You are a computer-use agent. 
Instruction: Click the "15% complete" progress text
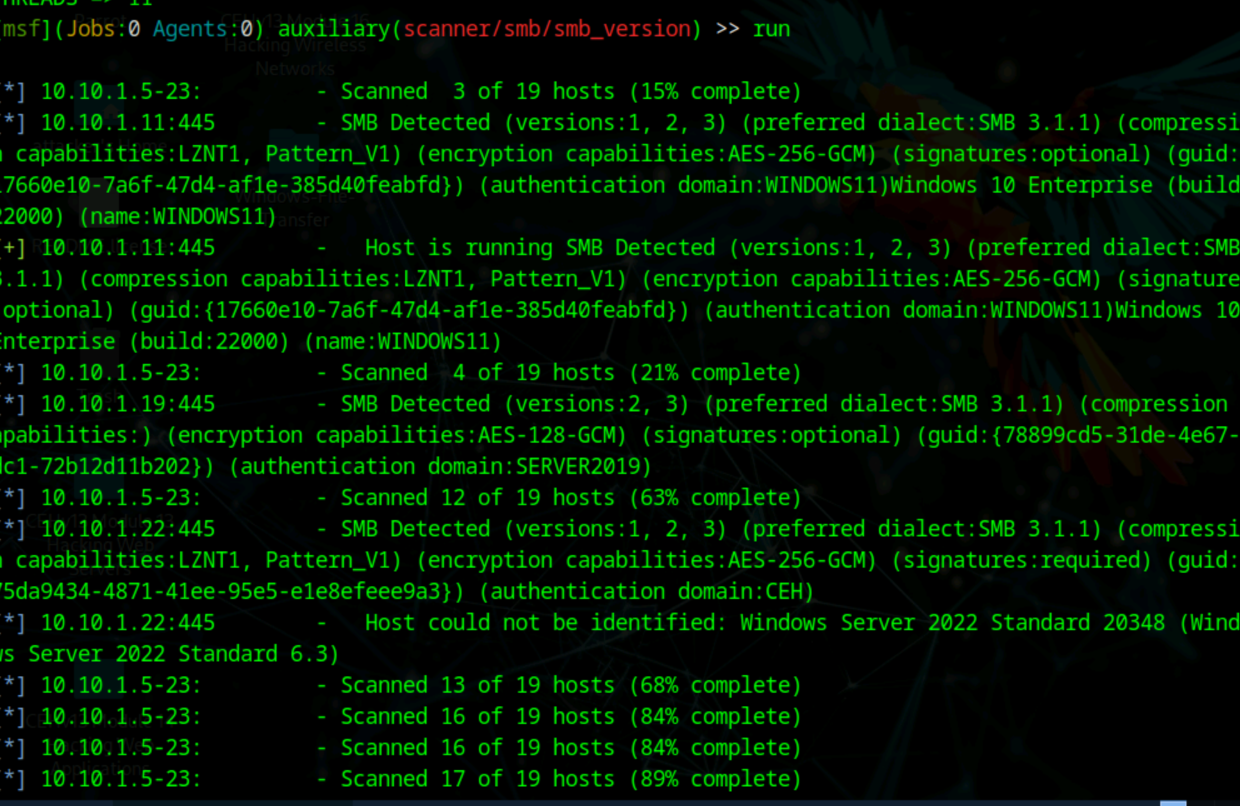(x=715, y=92)
